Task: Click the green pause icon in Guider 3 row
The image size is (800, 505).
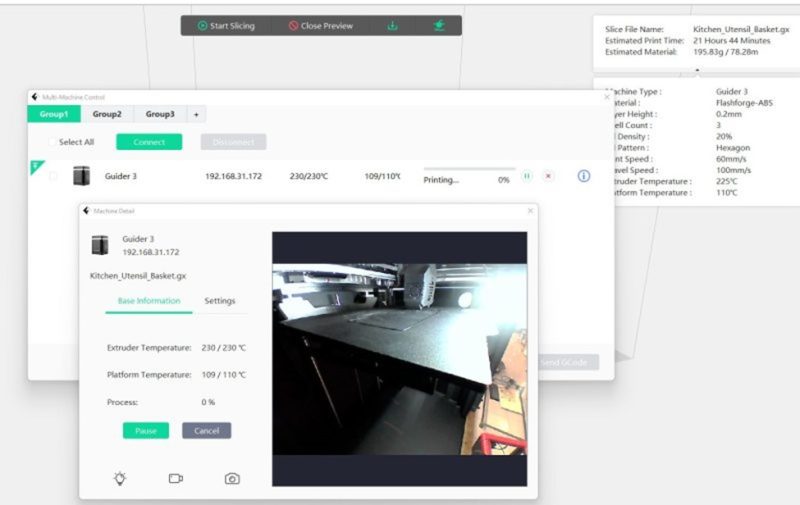Action: coord(527,177)
